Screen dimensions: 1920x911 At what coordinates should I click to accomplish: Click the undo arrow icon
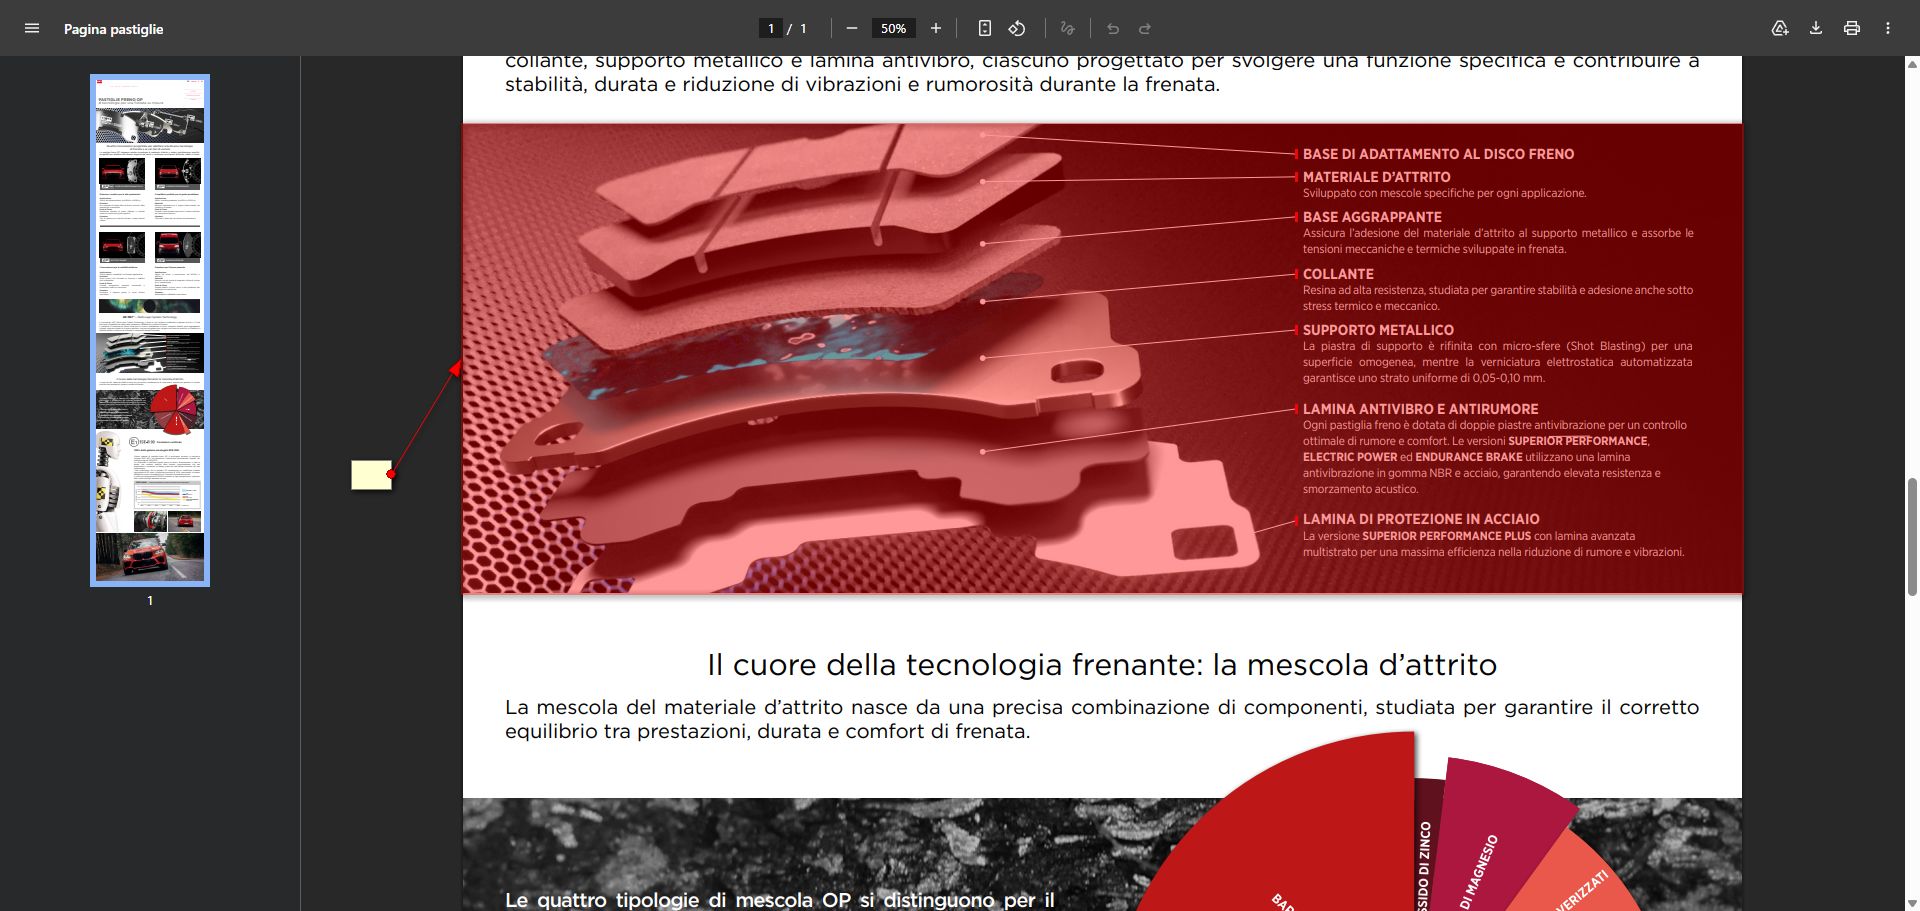(1113, 29)
